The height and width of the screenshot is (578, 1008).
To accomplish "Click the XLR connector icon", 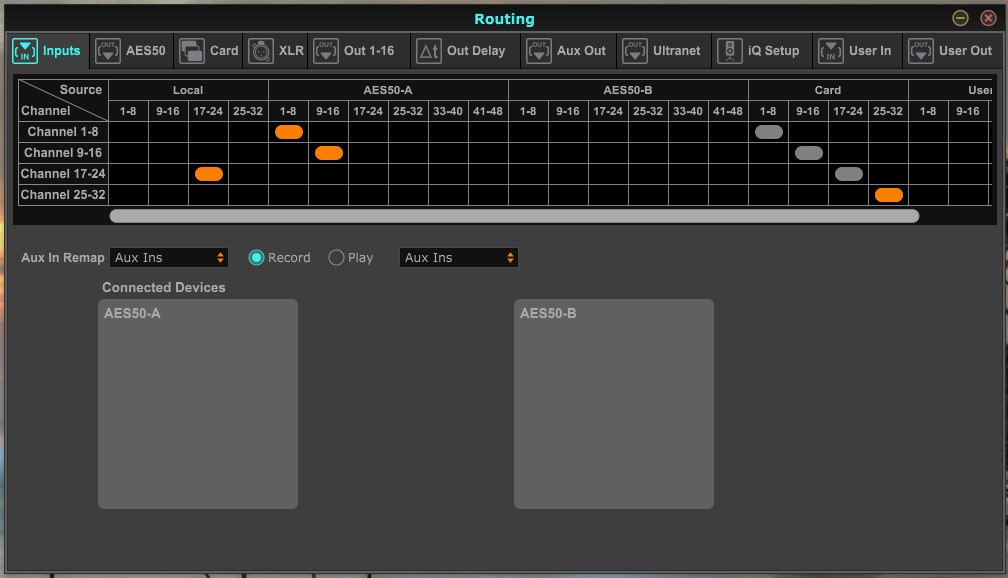I will point(261,51).
